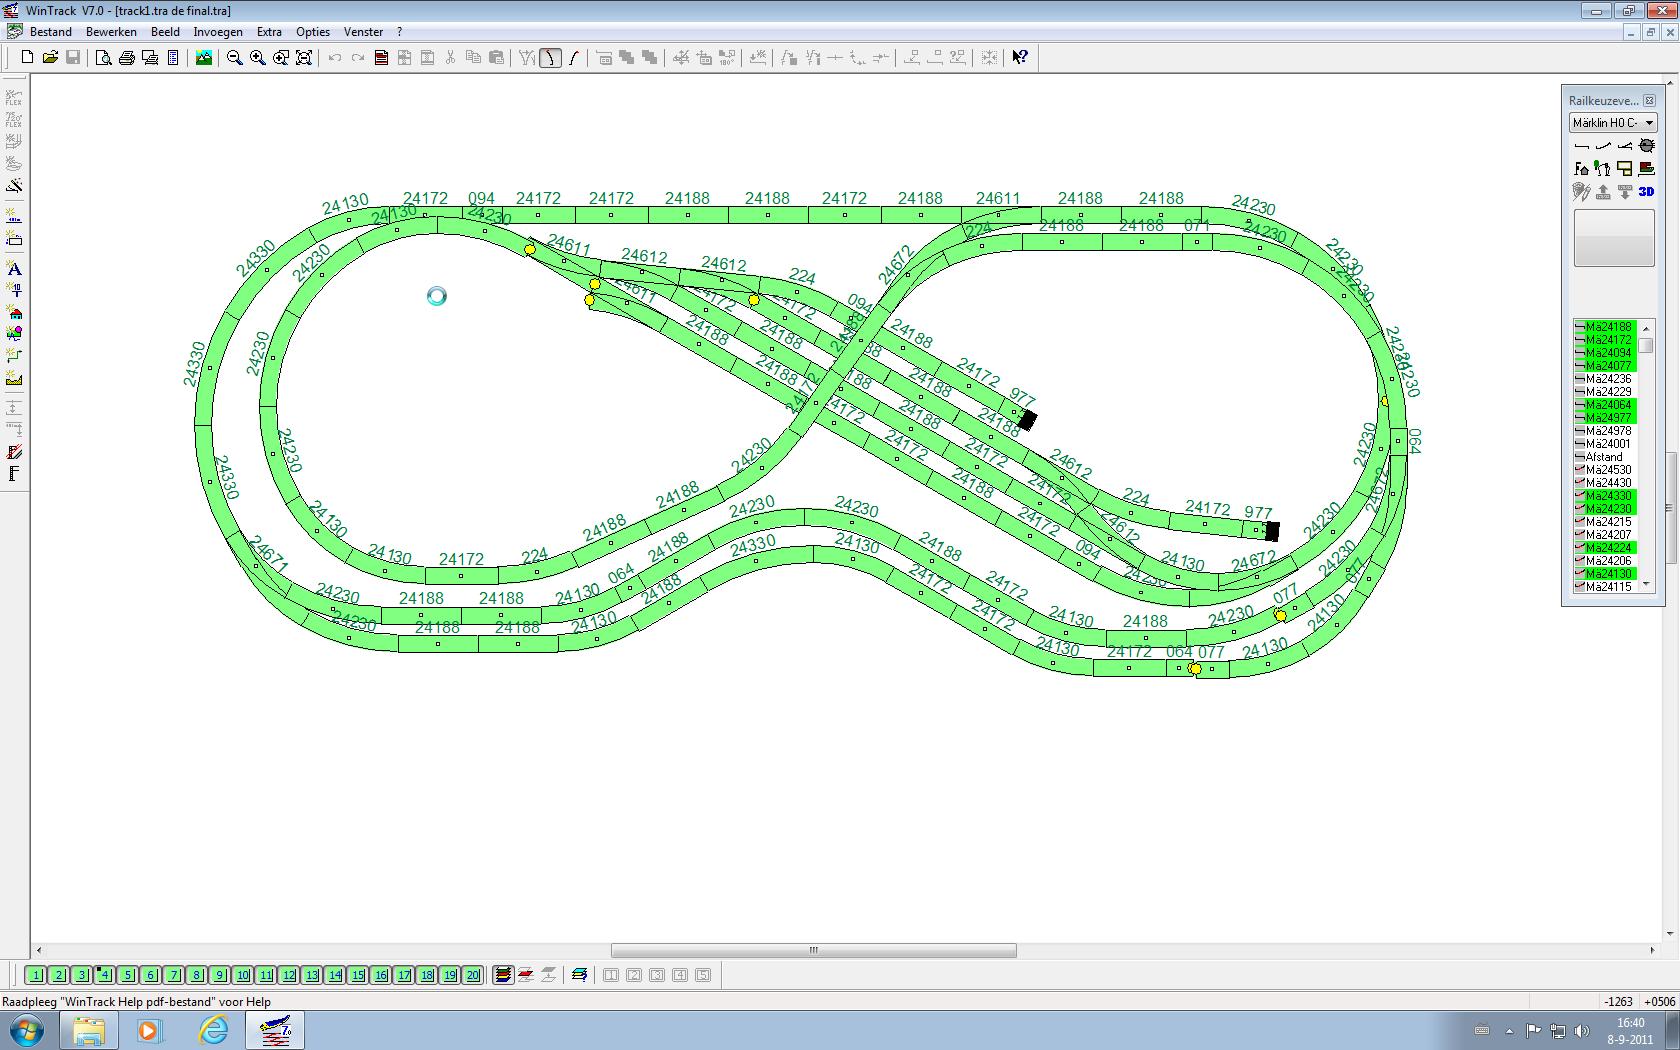Open the 3D view button
1680x1050 pixels.
point(1647,191)
